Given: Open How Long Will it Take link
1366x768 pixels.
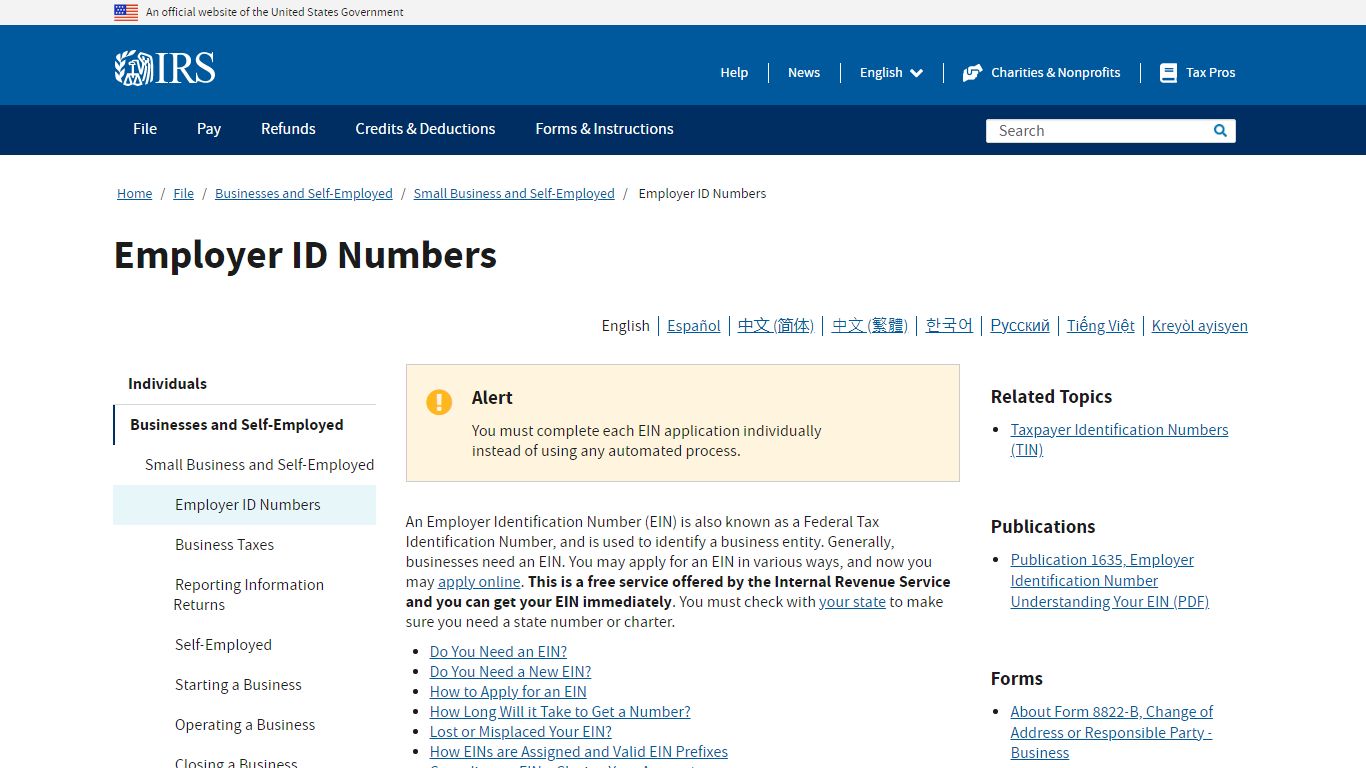Looking at the screenshot, I should click(560, 712).
